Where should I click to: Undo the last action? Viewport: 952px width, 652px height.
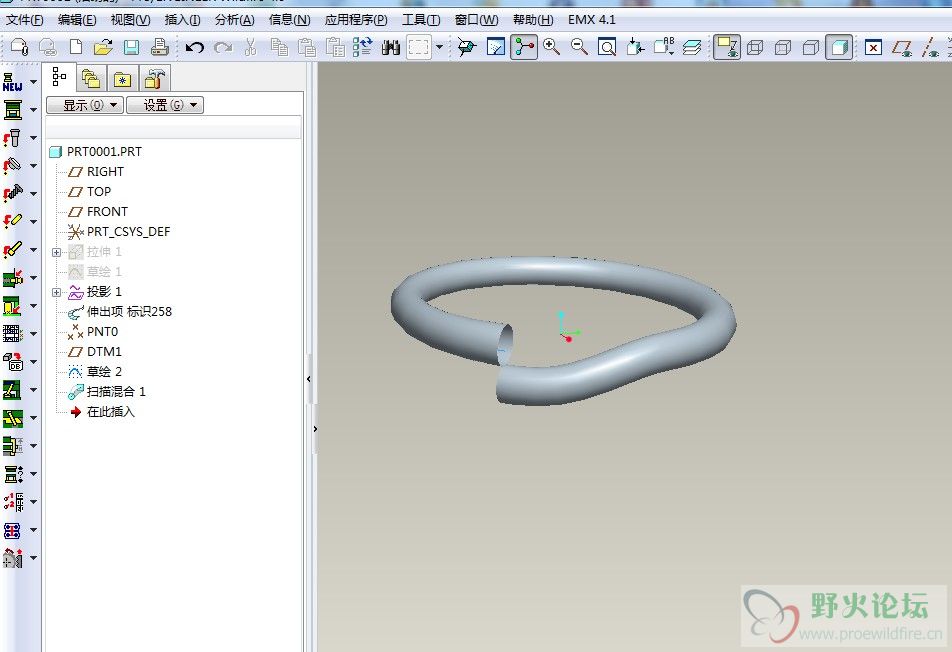point(194,47)
